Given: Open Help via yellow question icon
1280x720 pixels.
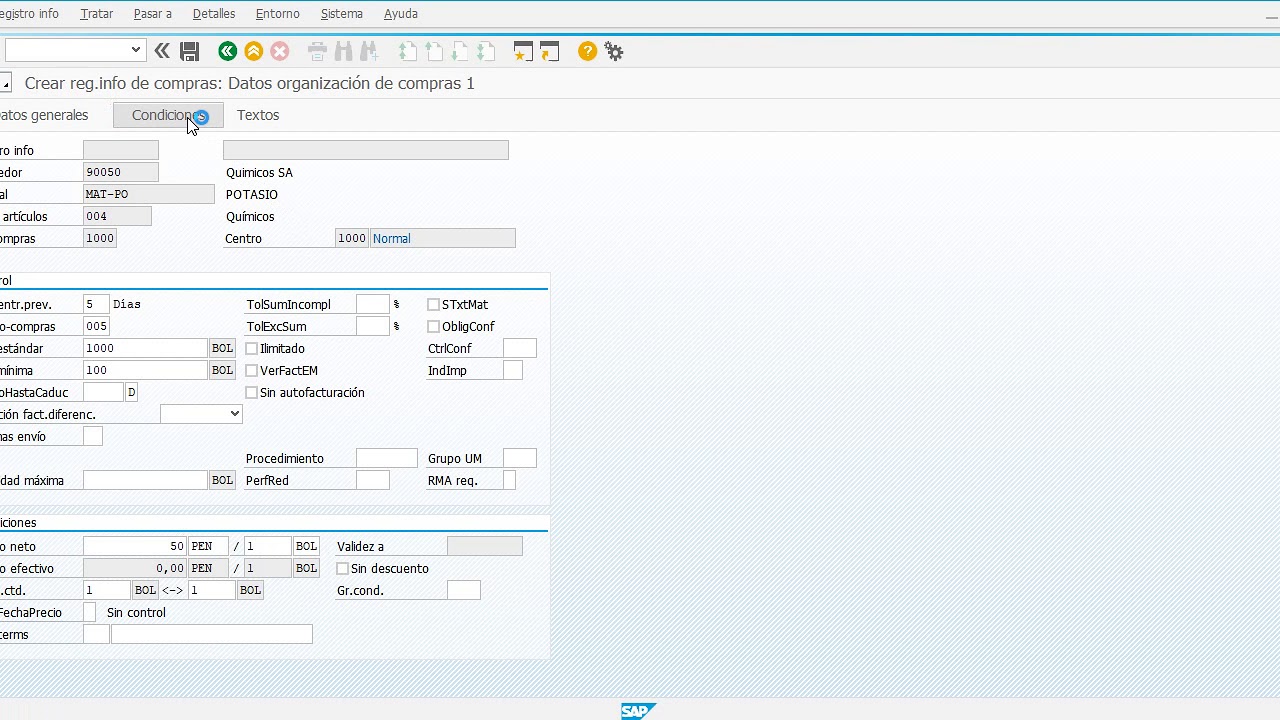Looking at the screenshot, I should (x=587, y=51).
